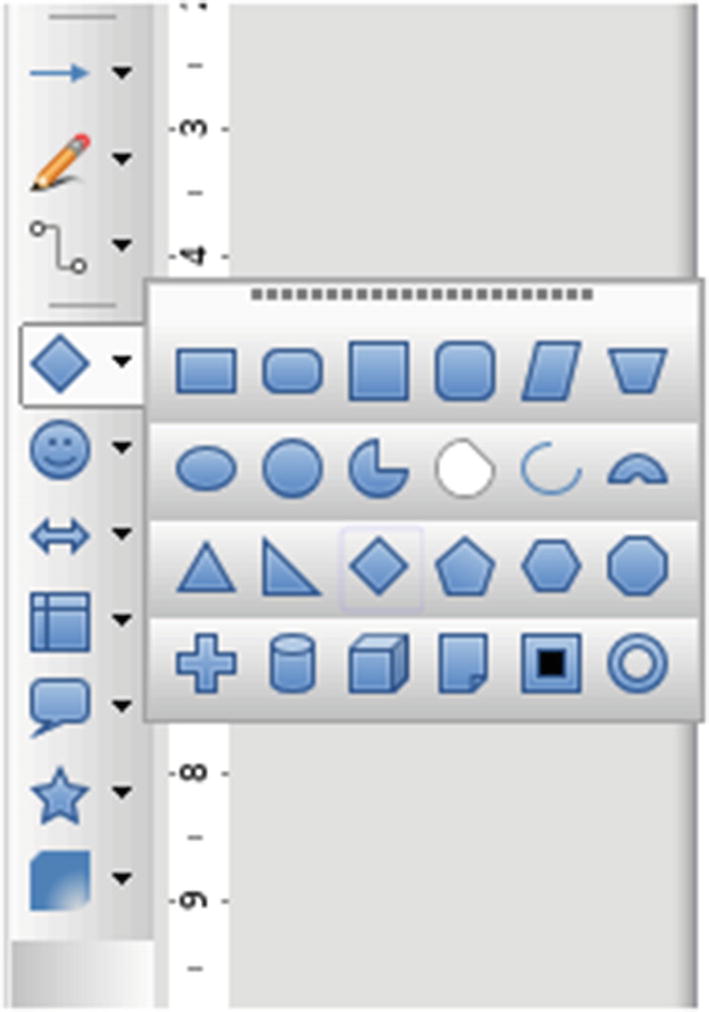
Task: Grab the dotted handle of the shapes palette
Action: tap(422, 295)
